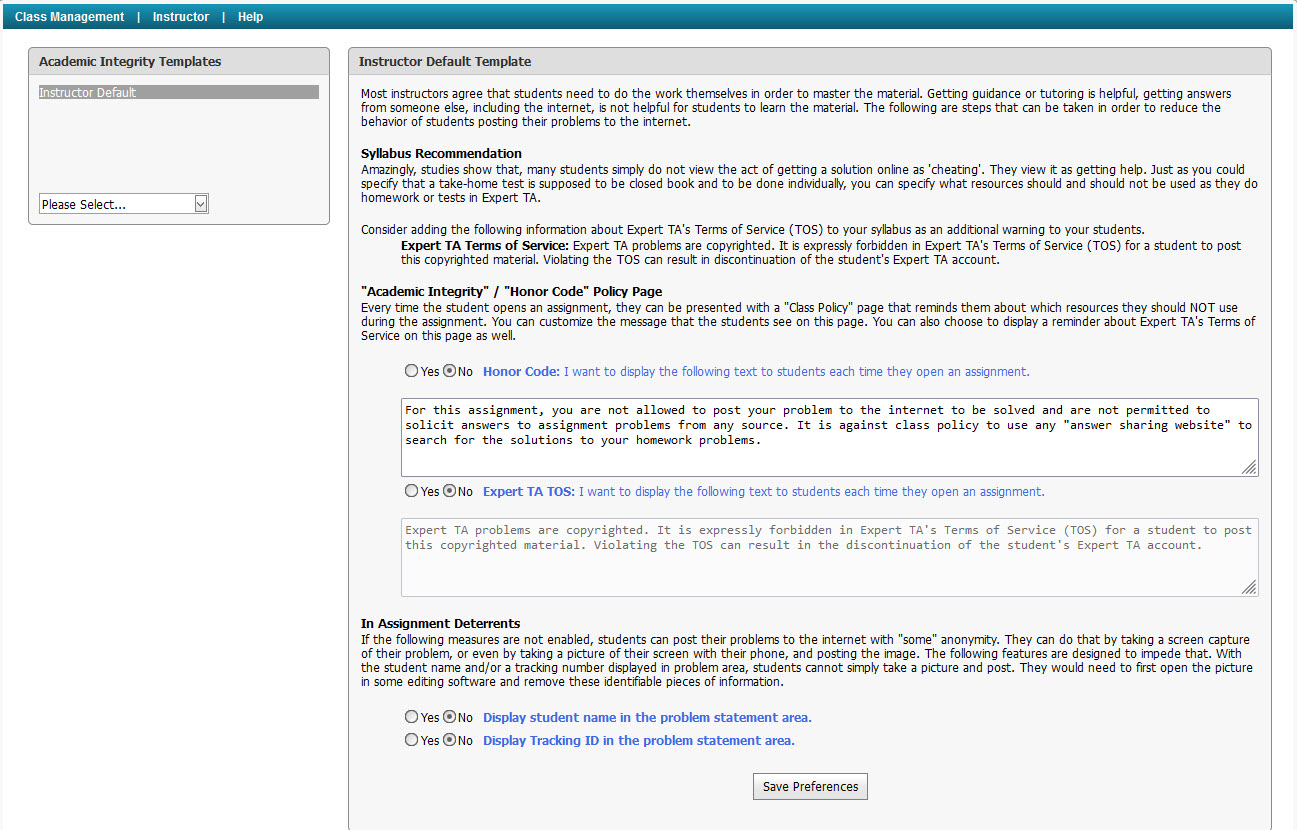The height and width of the screenshot is (830, 1297).
Task: Click 'Display student name in the problem statement area.'
Action: (x=647, y=717)
